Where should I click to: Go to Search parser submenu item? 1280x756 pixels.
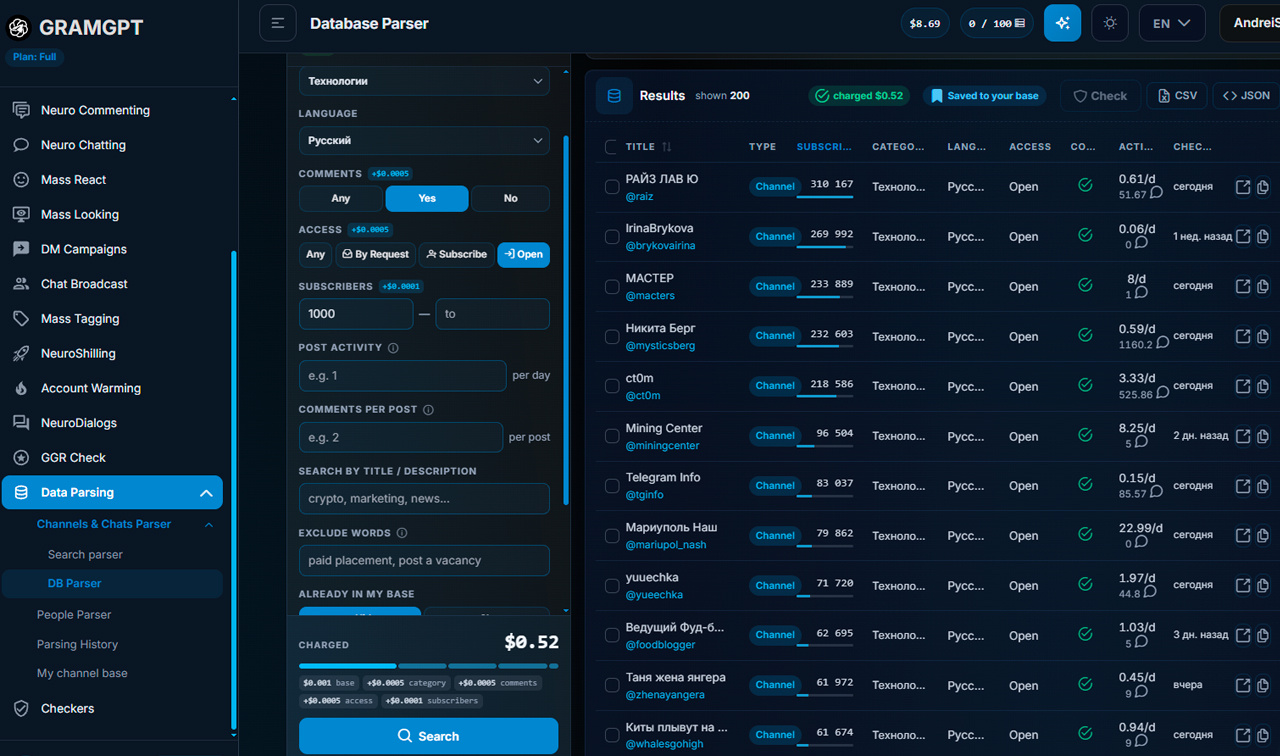point(85,554)
